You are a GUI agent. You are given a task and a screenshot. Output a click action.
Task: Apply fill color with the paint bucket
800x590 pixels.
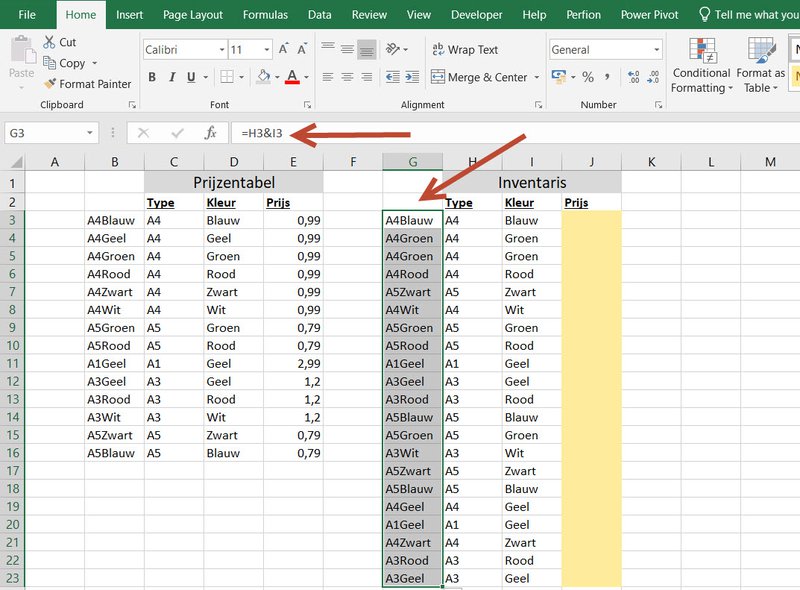(263, 77)
